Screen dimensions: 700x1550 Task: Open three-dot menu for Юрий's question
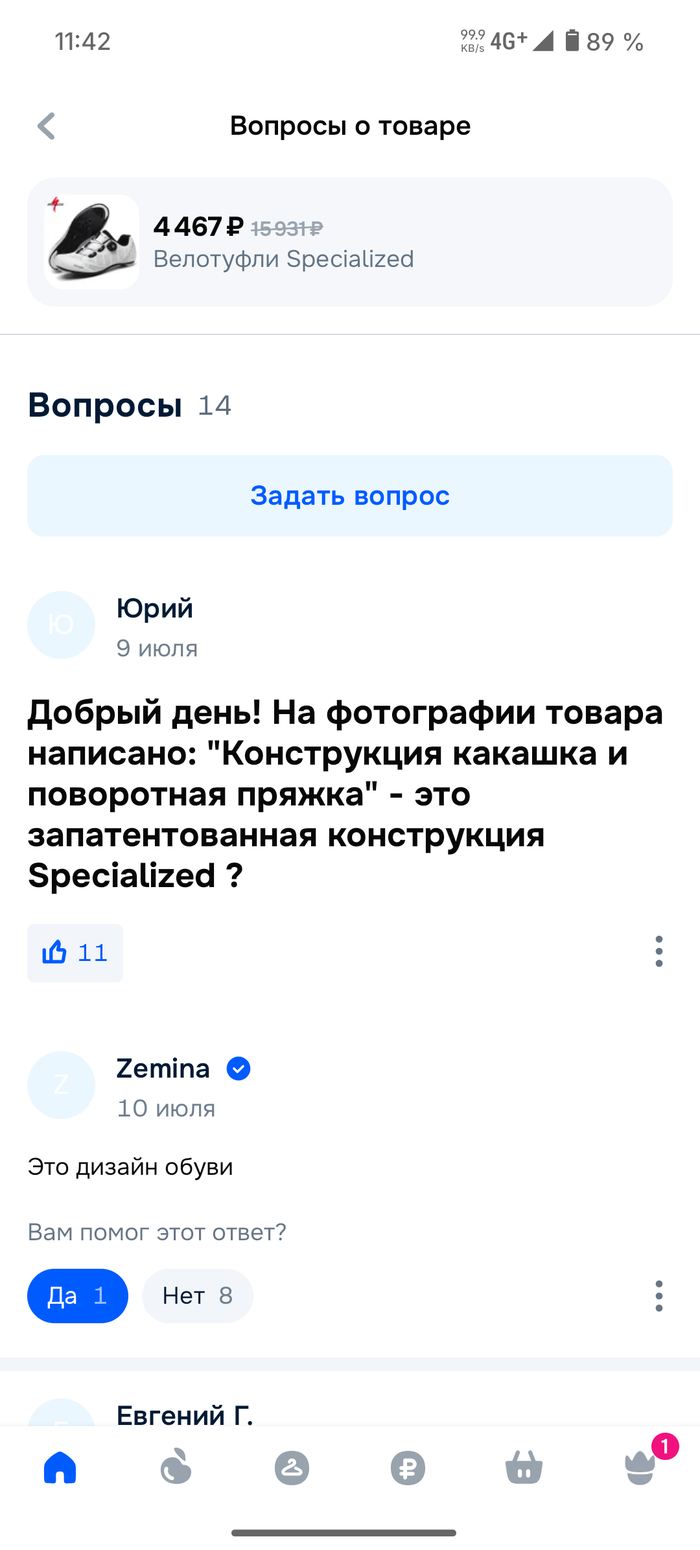(x=658, y=951)
